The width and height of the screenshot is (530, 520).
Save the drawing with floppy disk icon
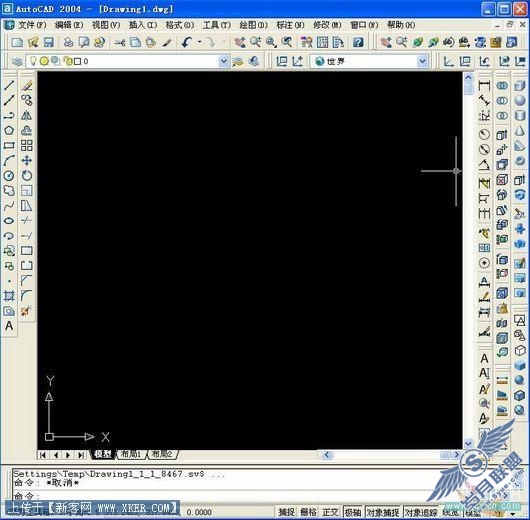(x=49, y=42)
